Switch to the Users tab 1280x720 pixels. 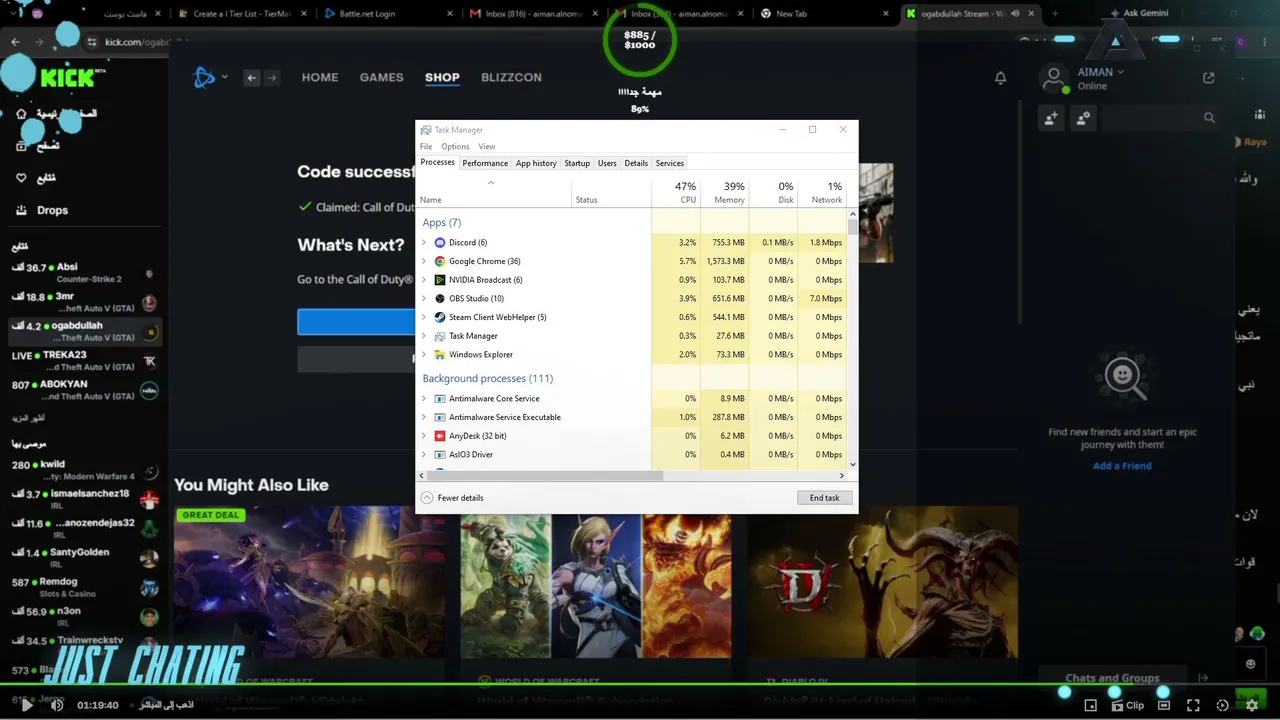coord(607,163)
